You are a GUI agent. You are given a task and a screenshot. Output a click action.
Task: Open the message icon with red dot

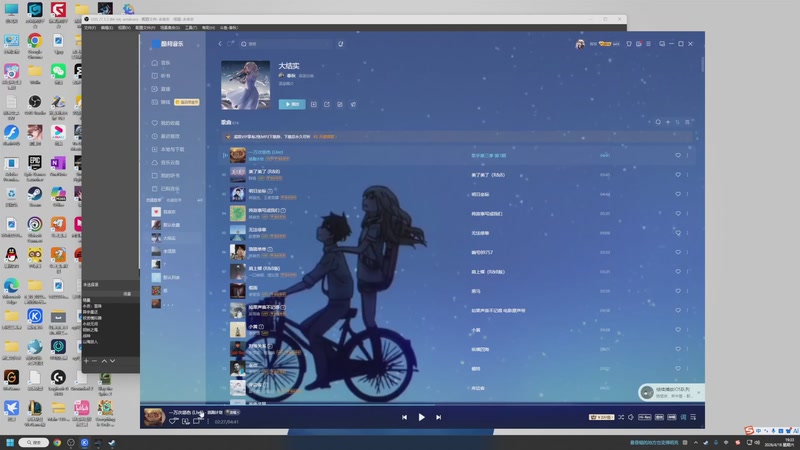(639, 44)
